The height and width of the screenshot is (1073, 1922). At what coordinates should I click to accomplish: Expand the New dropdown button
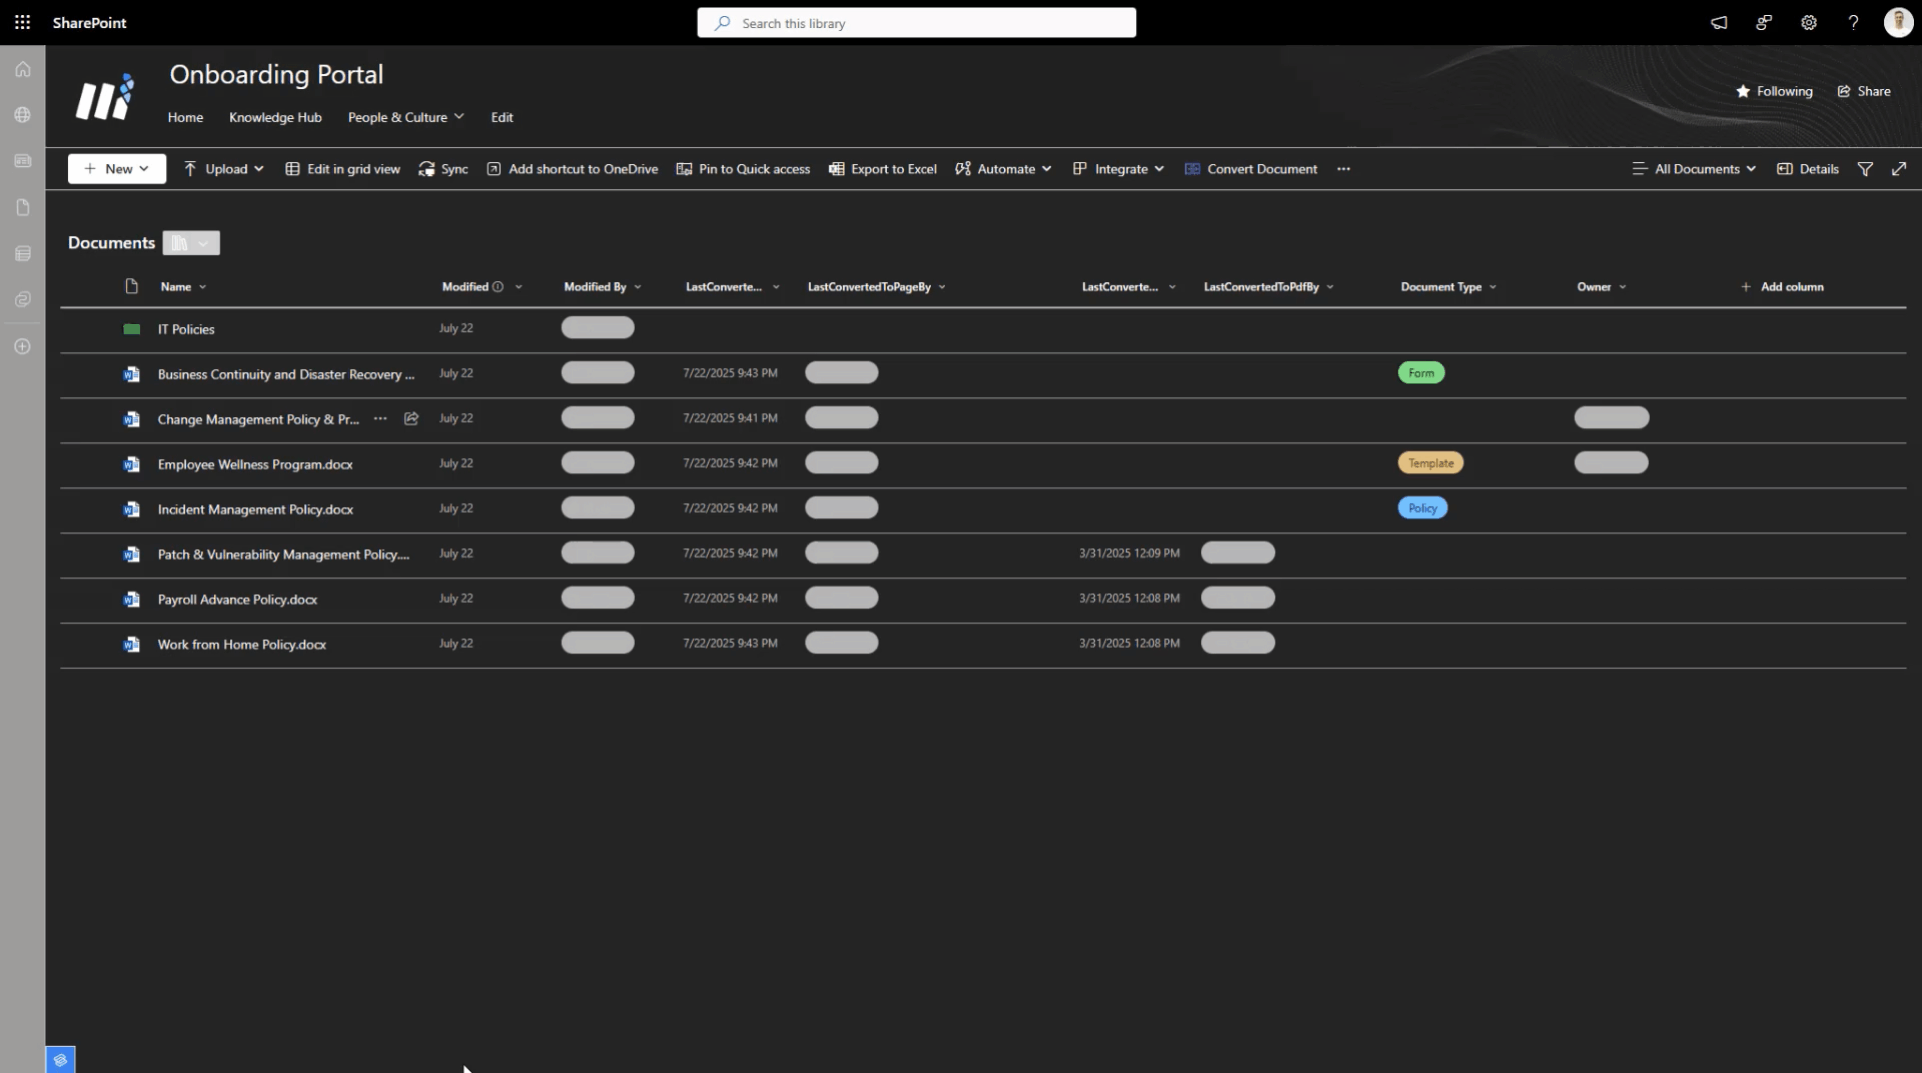117,169
